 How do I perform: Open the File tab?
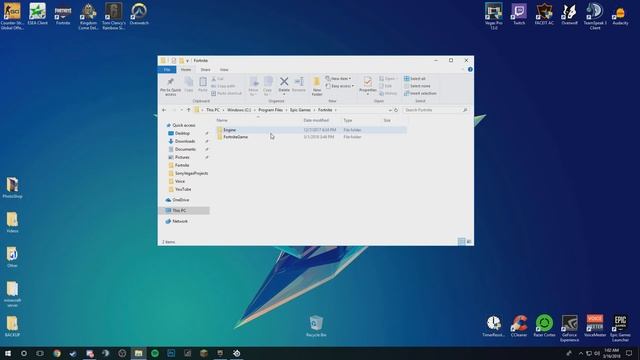pyautogui.click(x=167, y=70)
